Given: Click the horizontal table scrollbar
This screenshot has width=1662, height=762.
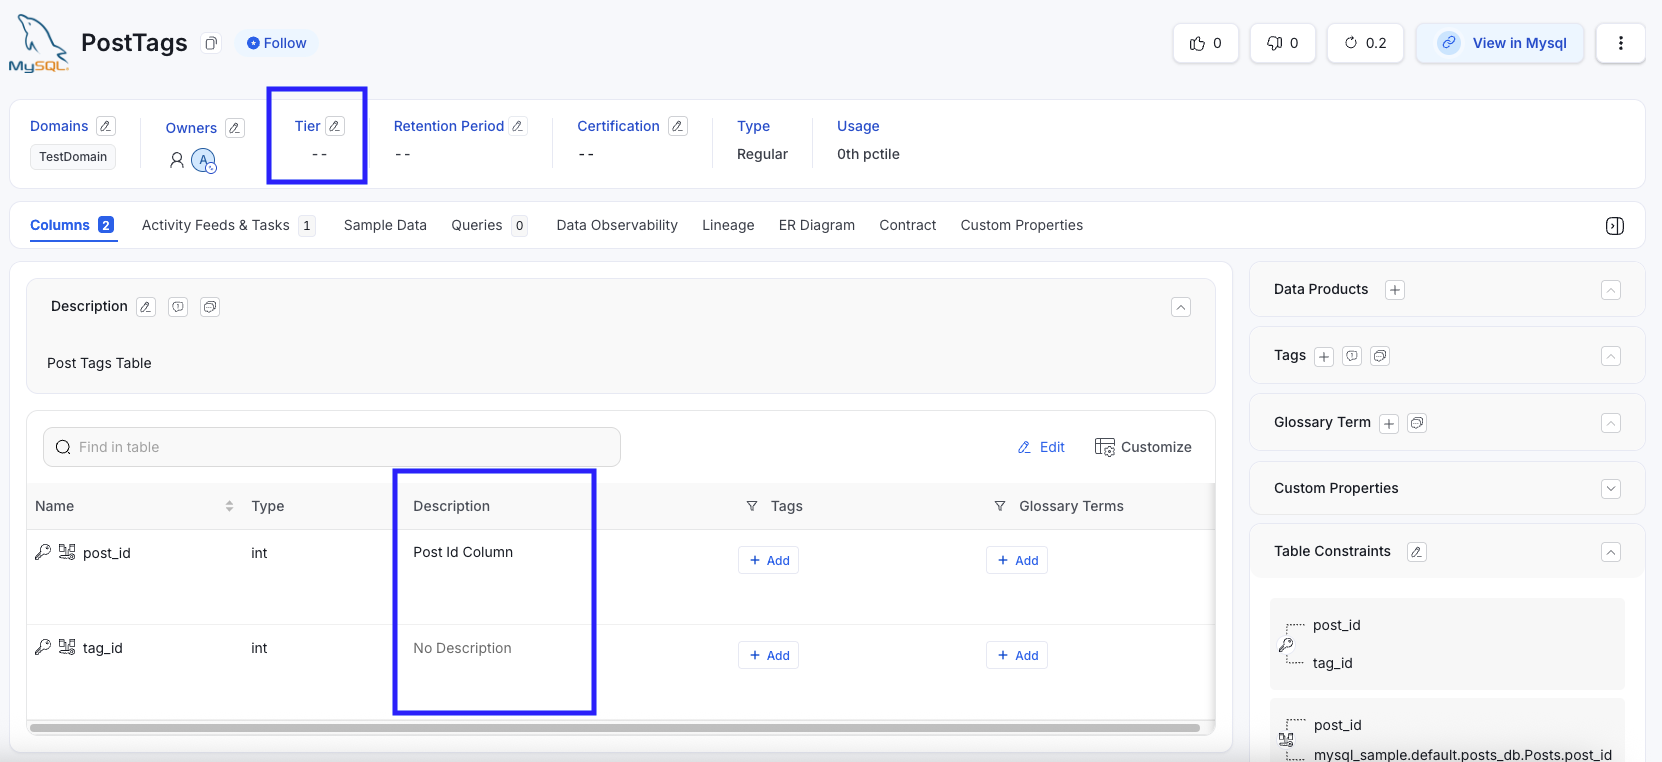Looking at the screenshot, I should pos(615,728).
